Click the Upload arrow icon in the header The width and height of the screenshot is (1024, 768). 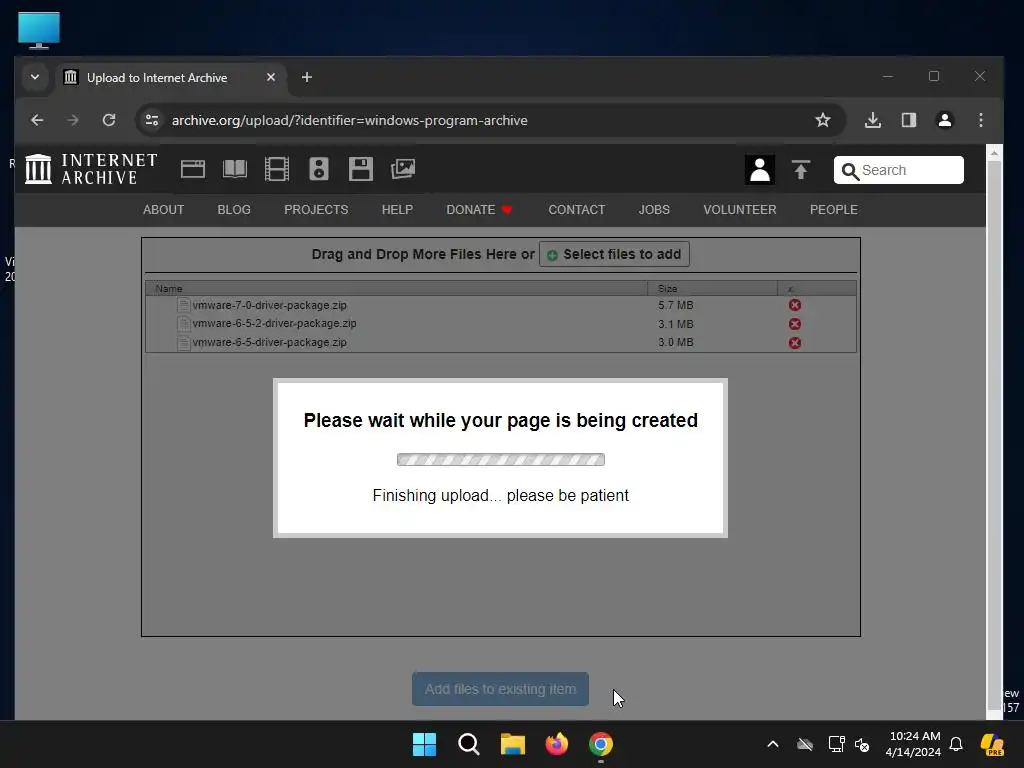801,170
